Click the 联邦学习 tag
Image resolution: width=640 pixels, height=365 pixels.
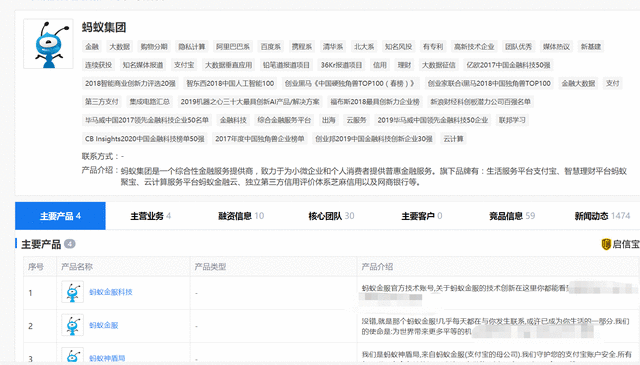512,120
